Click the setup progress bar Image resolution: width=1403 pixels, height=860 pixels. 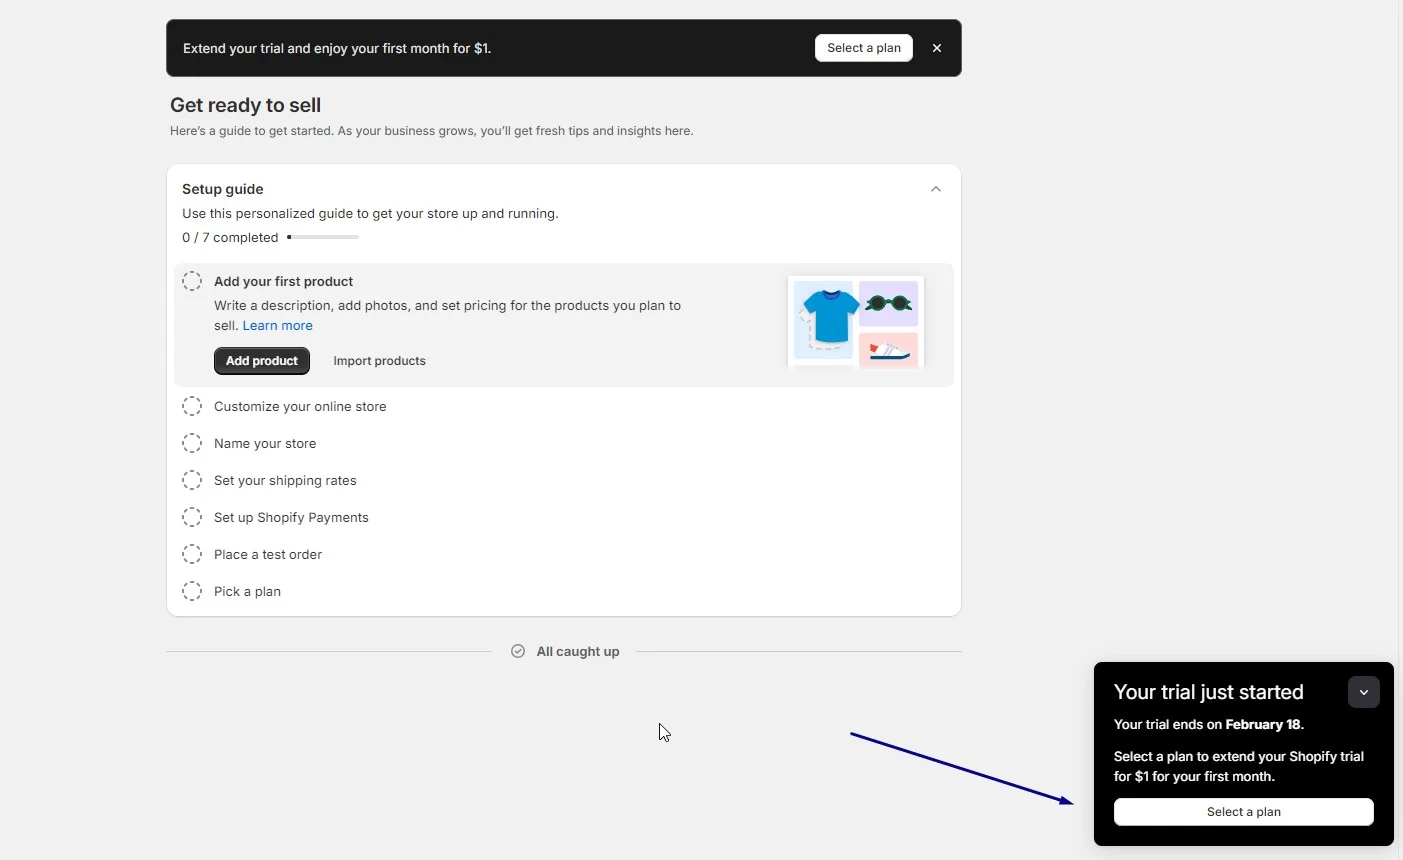[323, 238]
